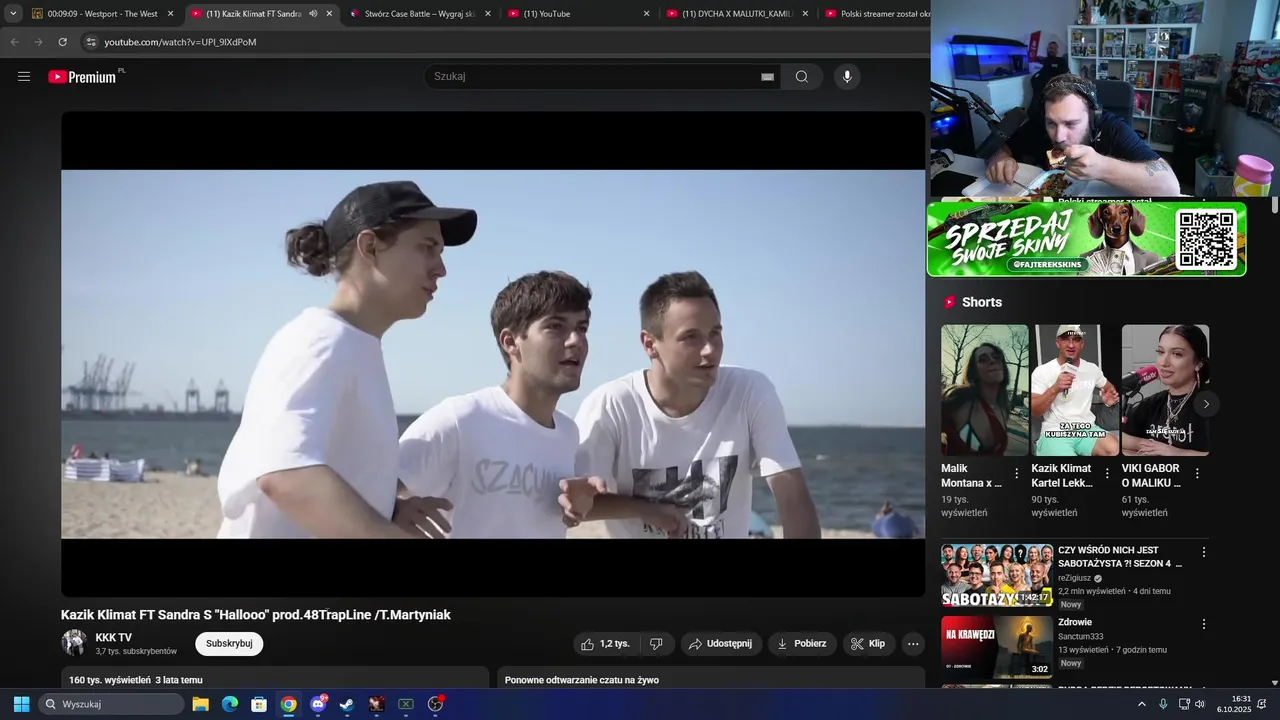1280x720 pixels.
Task: Open Zdrowie video thumbnail
Action: (997, 648)
